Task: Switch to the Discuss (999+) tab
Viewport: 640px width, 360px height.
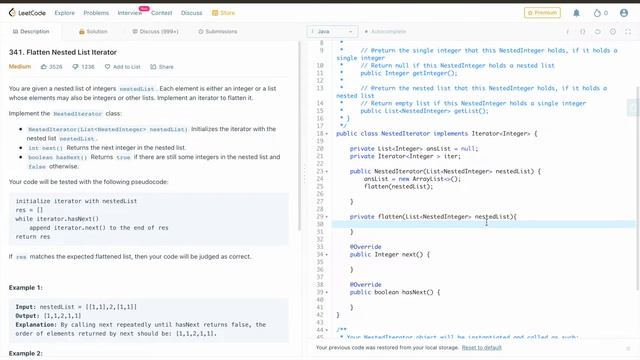Action: pos(156,31)
